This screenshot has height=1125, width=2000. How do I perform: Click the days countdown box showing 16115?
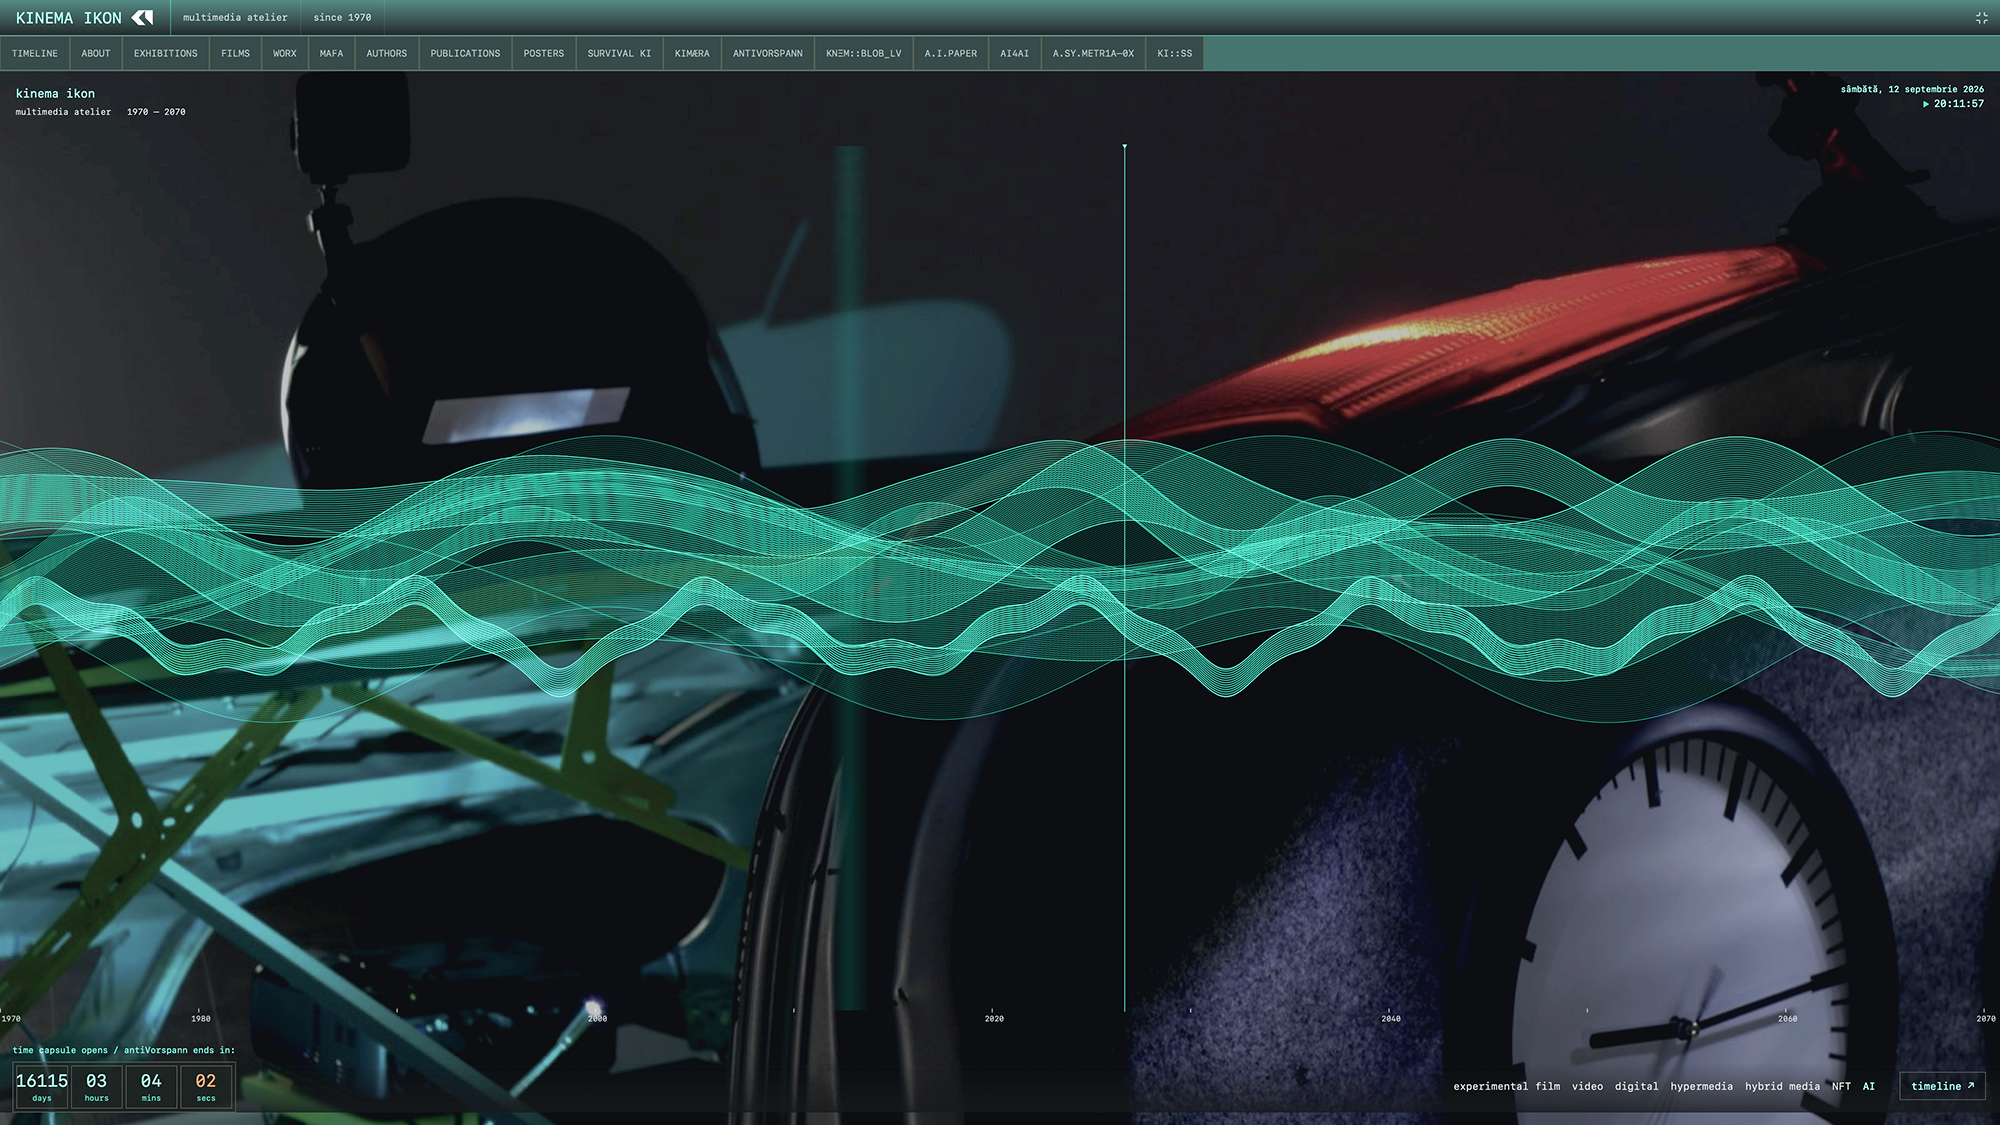tap(42, 1087)
